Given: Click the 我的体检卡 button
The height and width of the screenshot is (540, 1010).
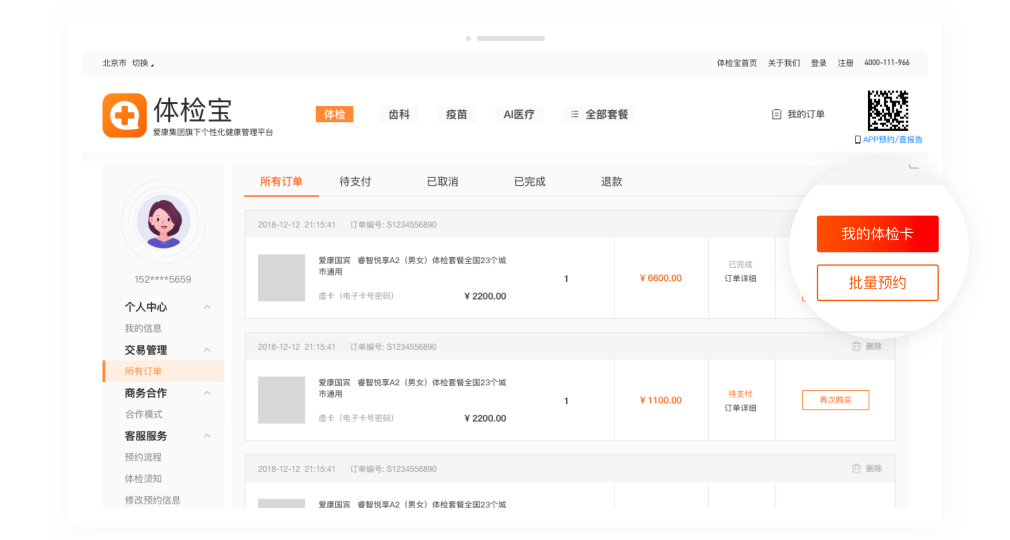Looking at the screenshot, I should pos(877,234).
